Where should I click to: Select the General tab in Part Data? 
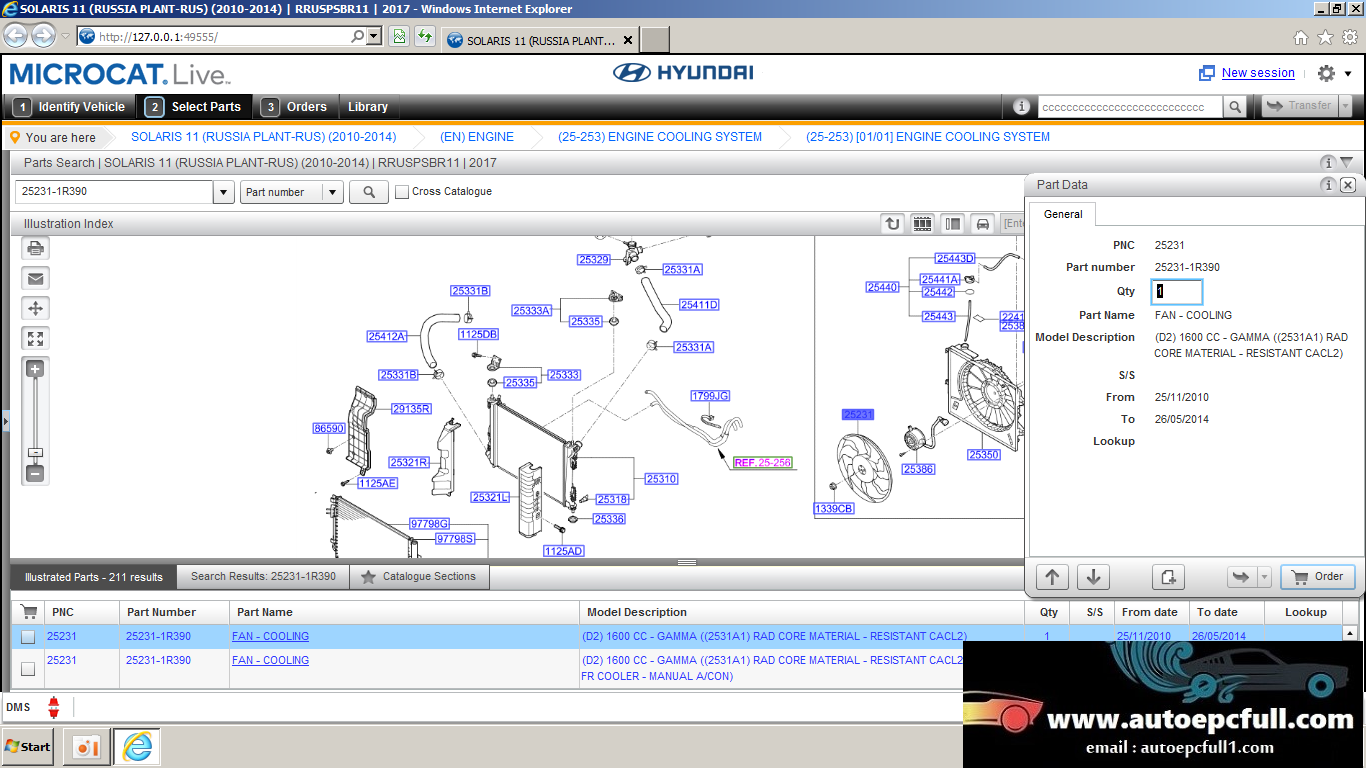(x=1063, y=214)
